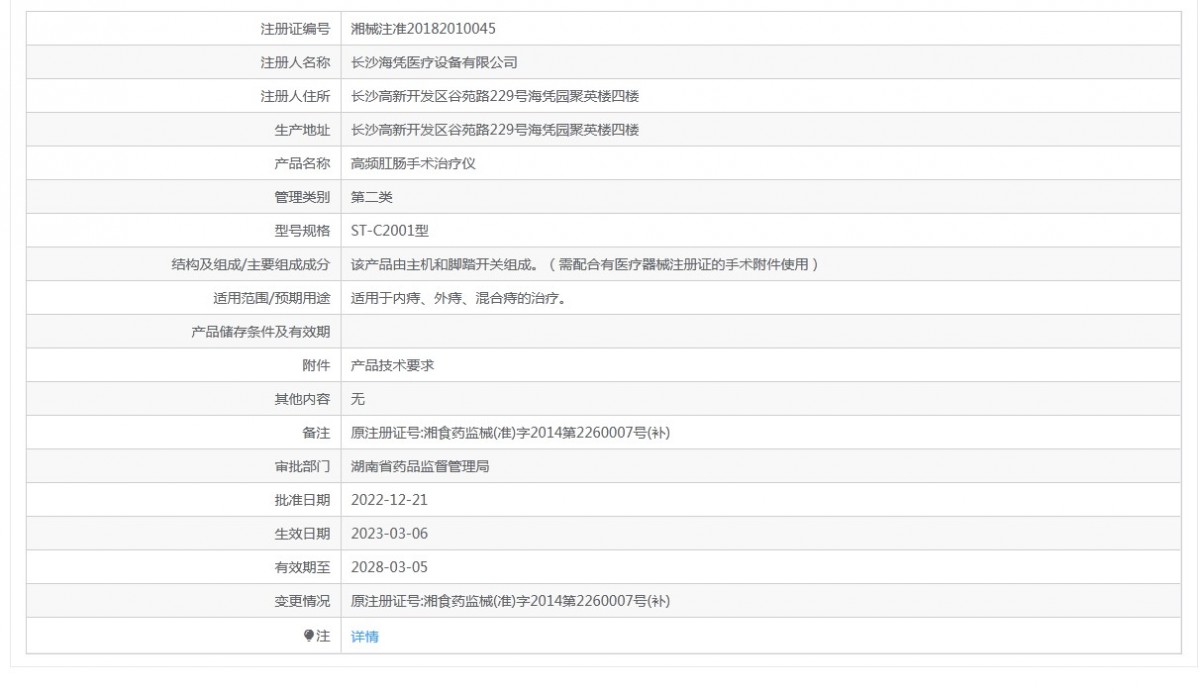This screenshot has height=693, width=1200.
Task: Select the 变更情况 row original registration number
Action: point(510,602)
